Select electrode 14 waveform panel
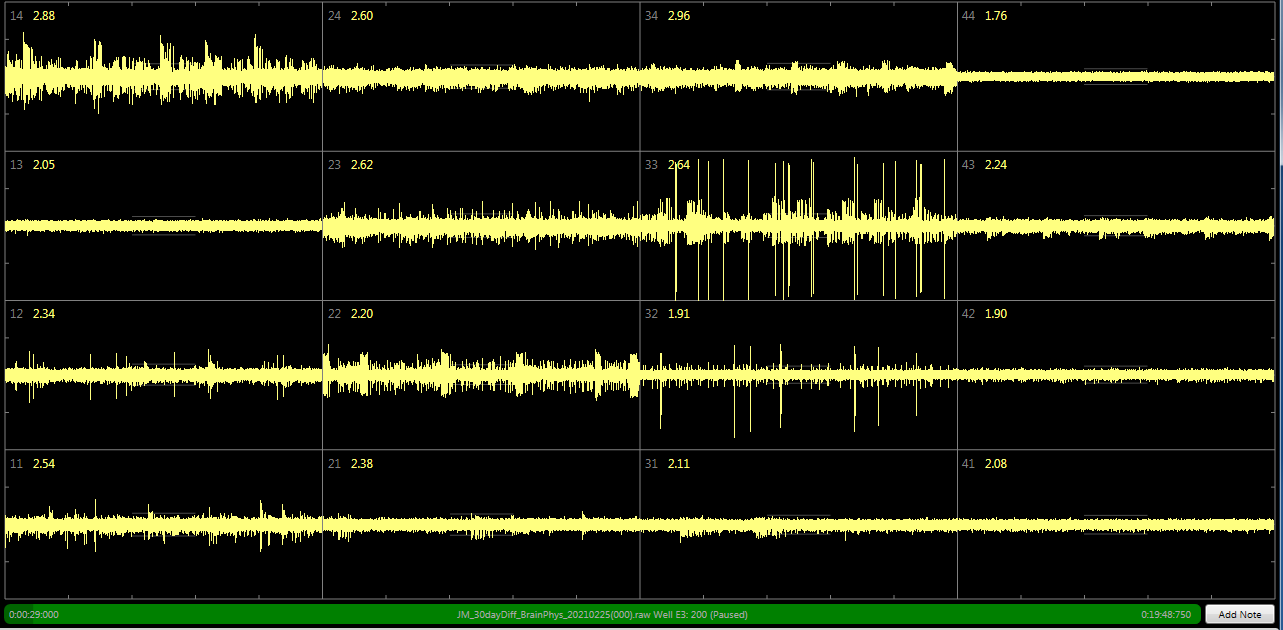This screenshot has width=1283, height=630. click(164, 77)
